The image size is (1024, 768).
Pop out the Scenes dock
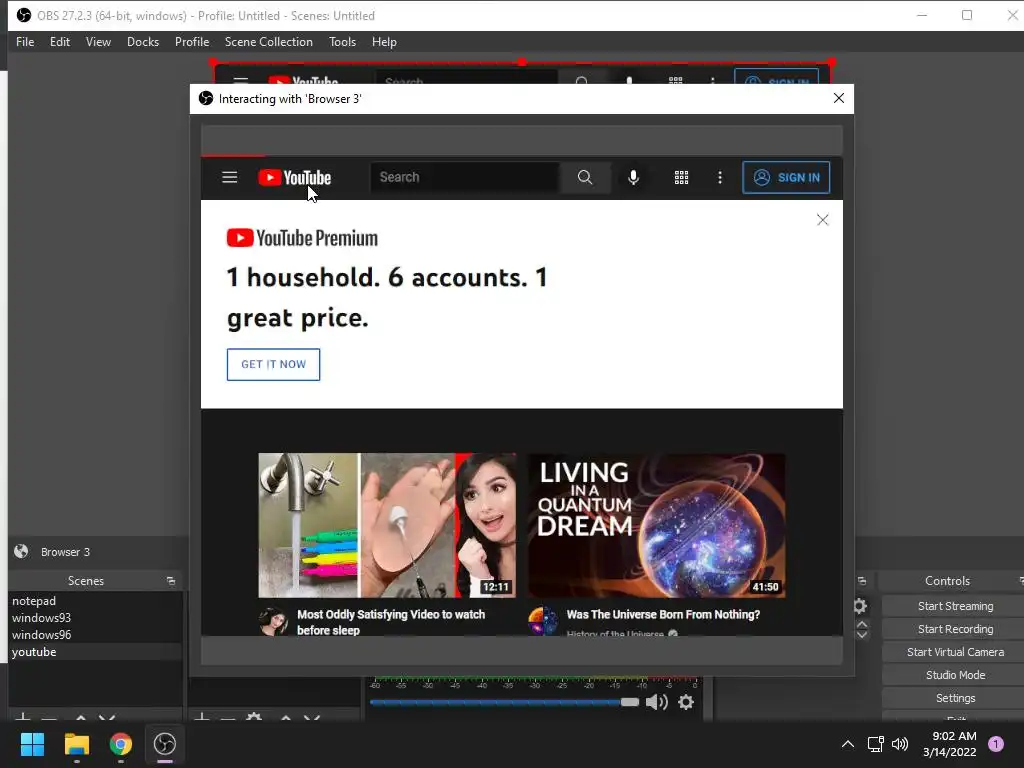coord(170,581)
